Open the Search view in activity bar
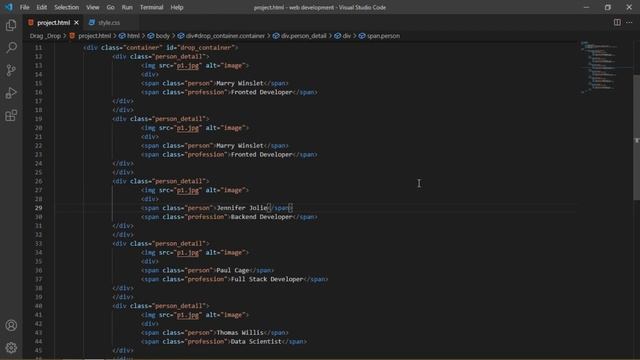The height and width of the screenshot is (360, 640). (11, 48)
